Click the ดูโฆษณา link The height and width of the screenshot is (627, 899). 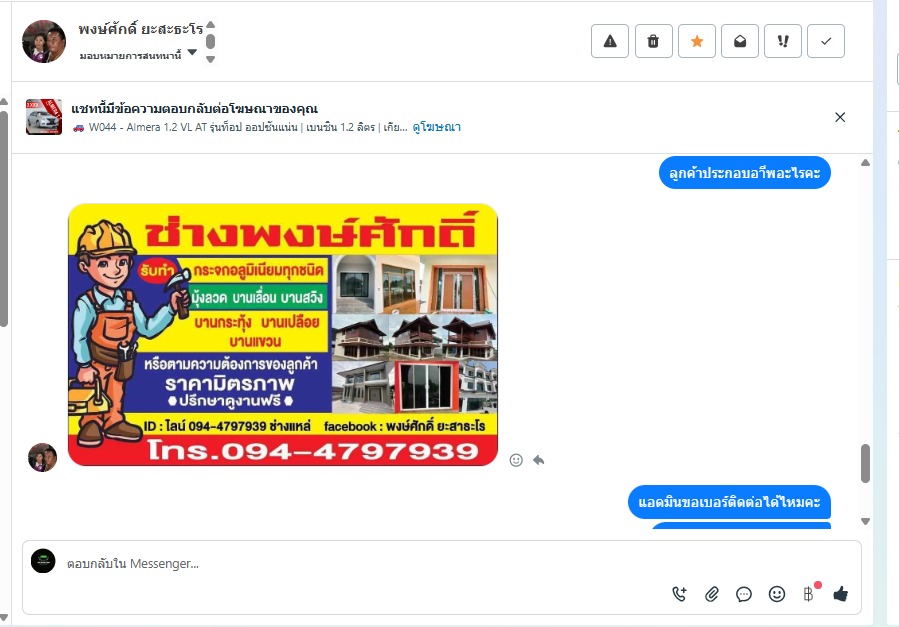coord(436,127)
